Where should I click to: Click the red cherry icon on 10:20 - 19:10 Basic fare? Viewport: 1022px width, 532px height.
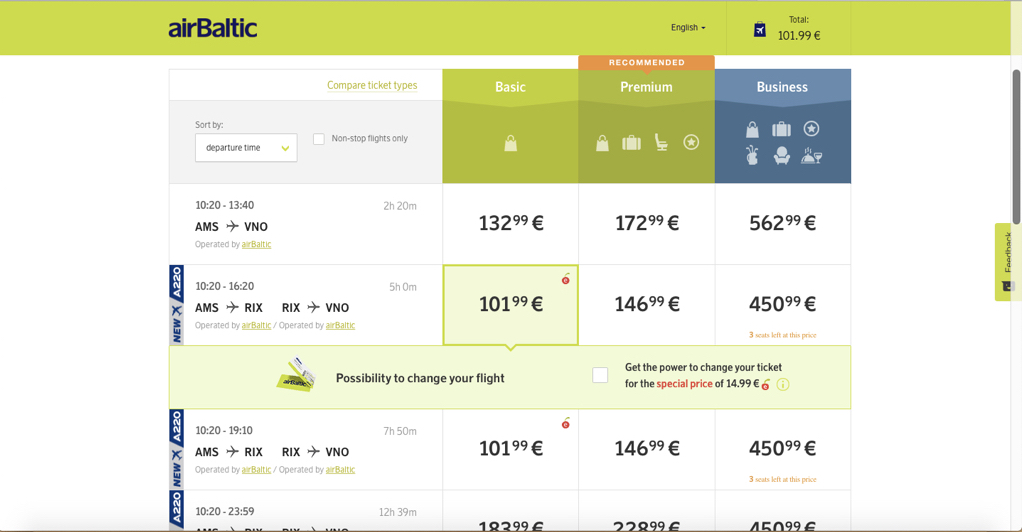tap(566, 423)
